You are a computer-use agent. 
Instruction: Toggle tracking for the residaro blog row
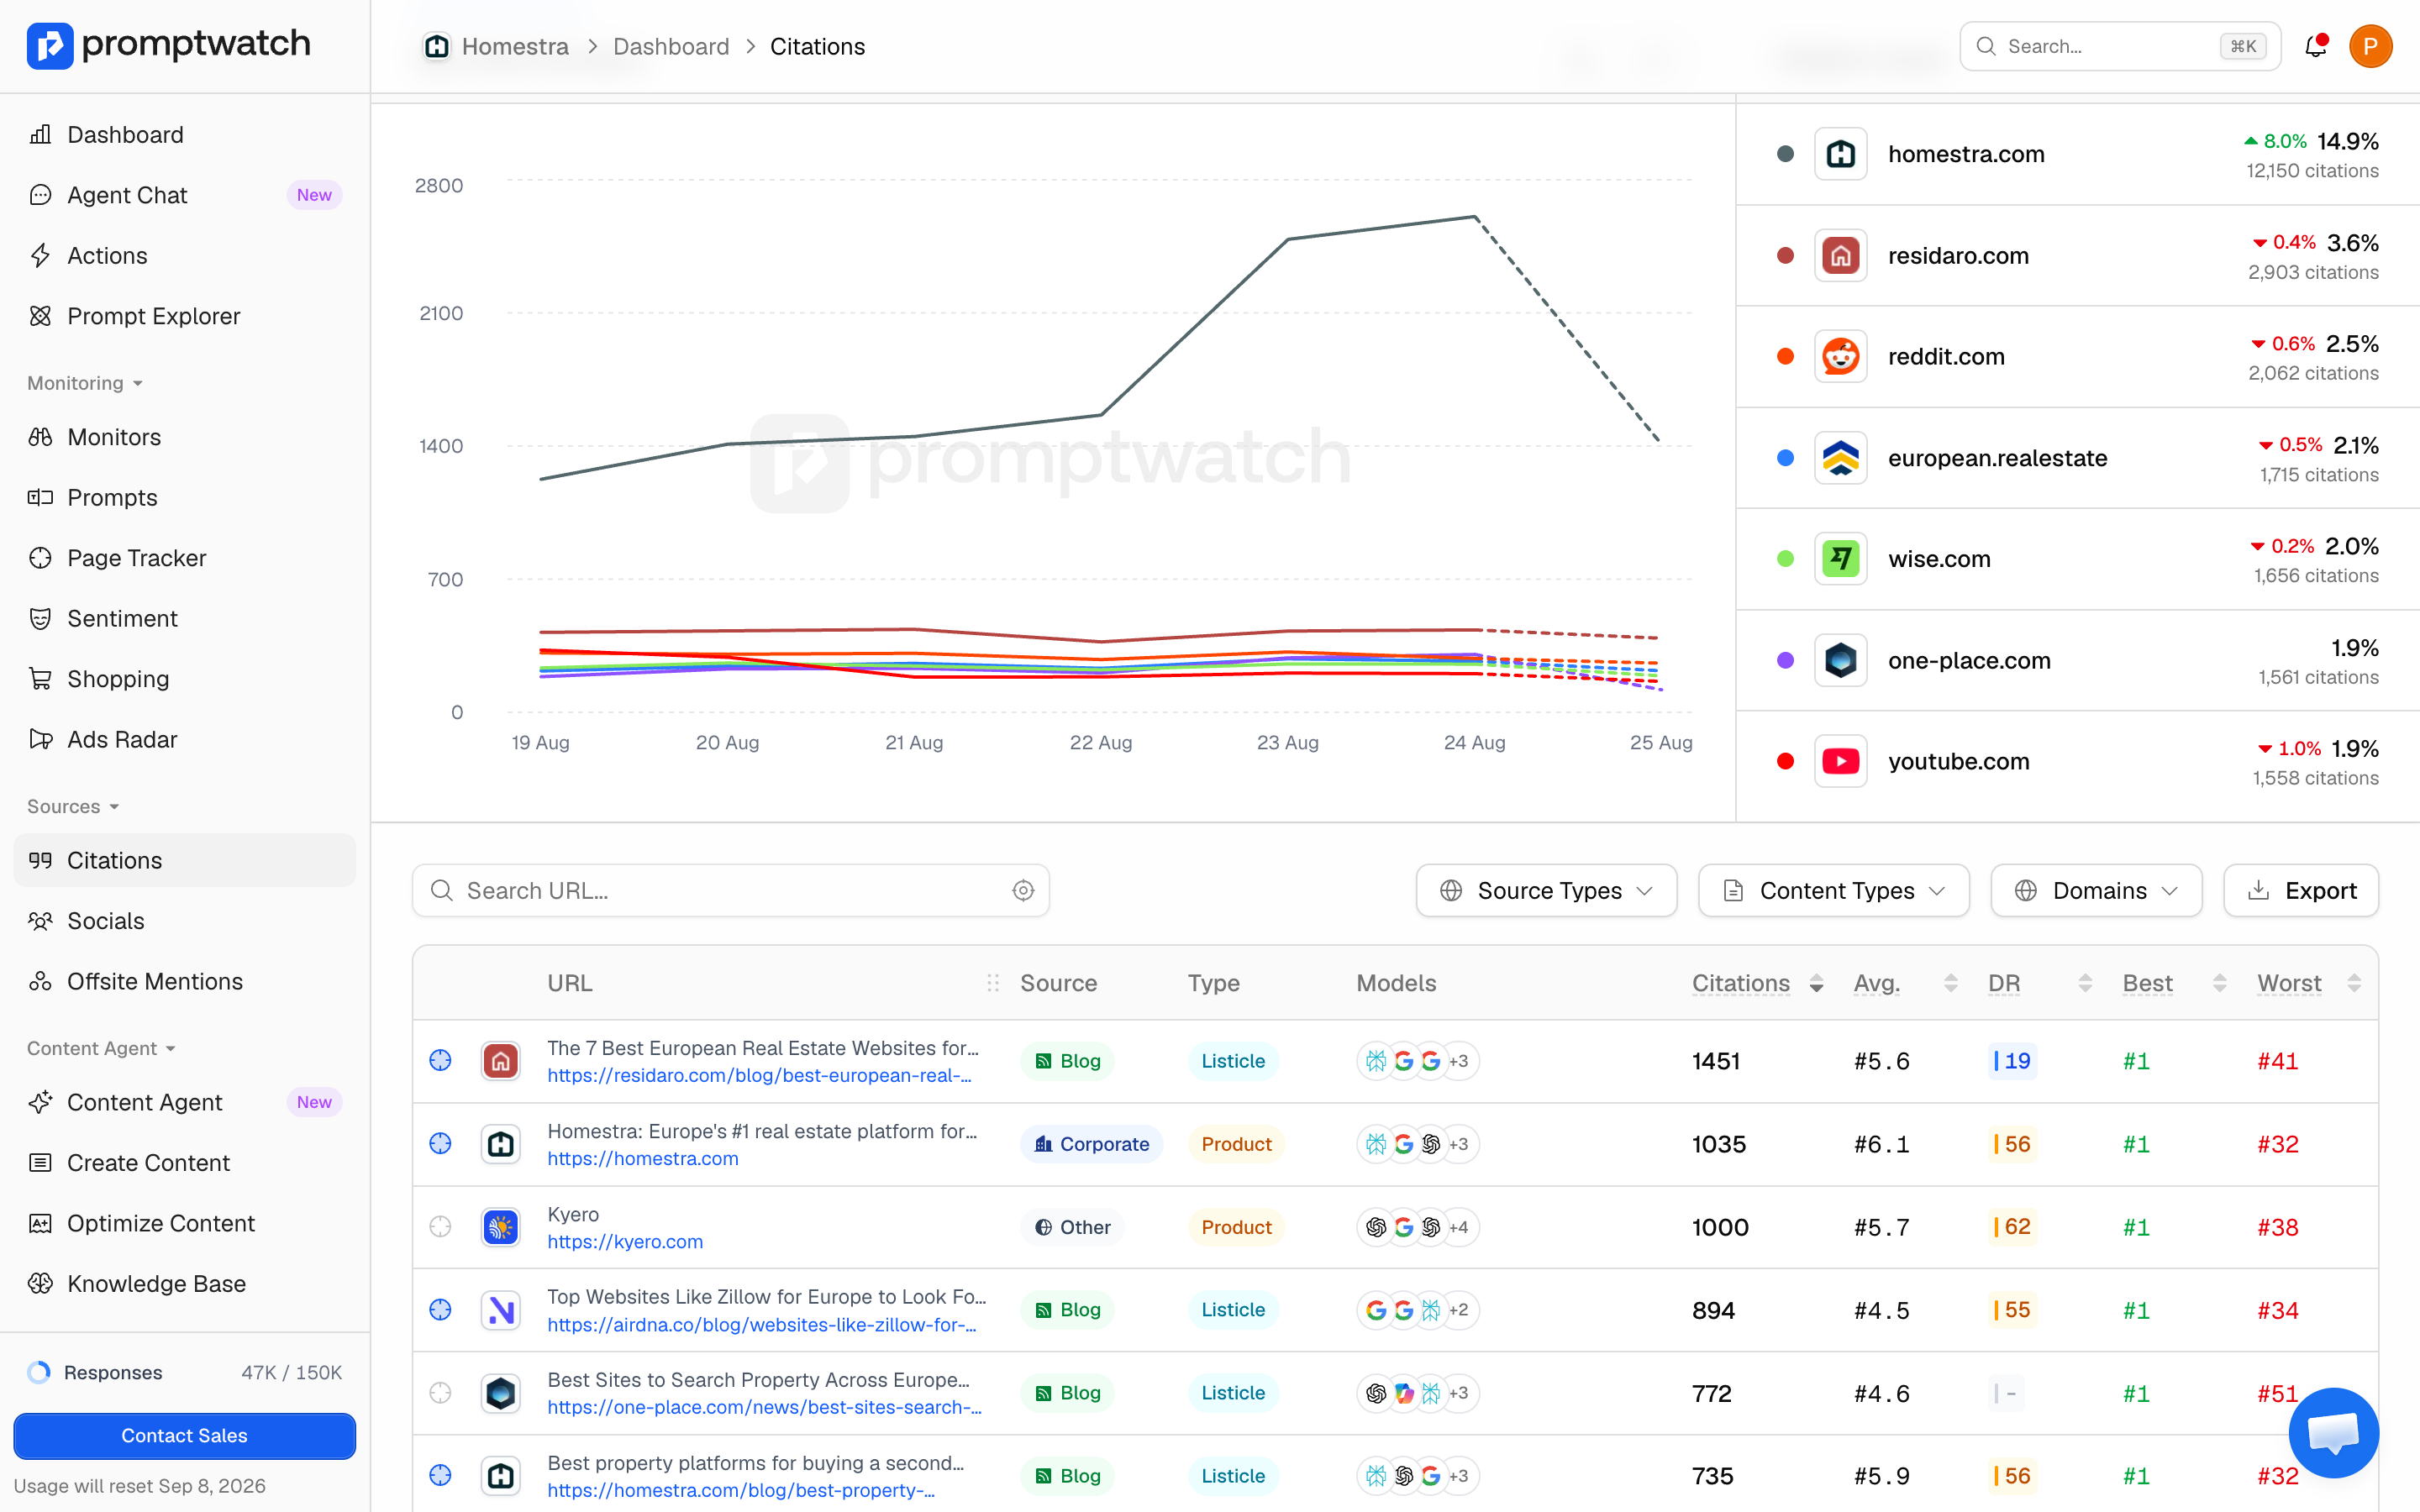pos(440,1061)
